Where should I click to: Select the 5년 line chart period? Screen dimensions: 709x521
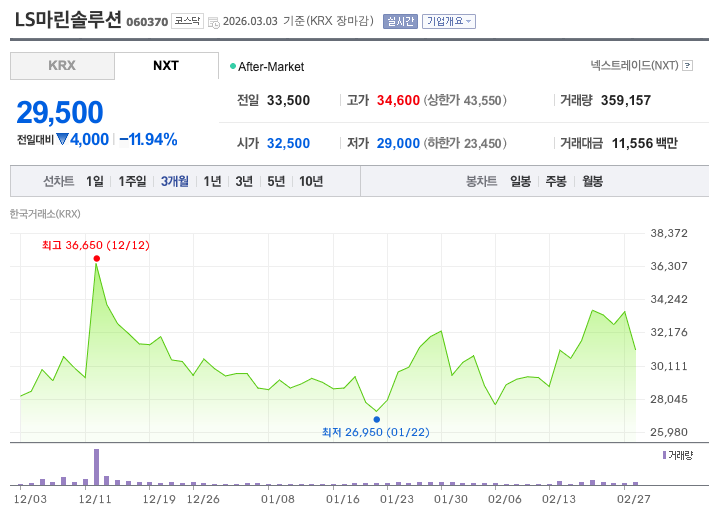coord(276,181)
